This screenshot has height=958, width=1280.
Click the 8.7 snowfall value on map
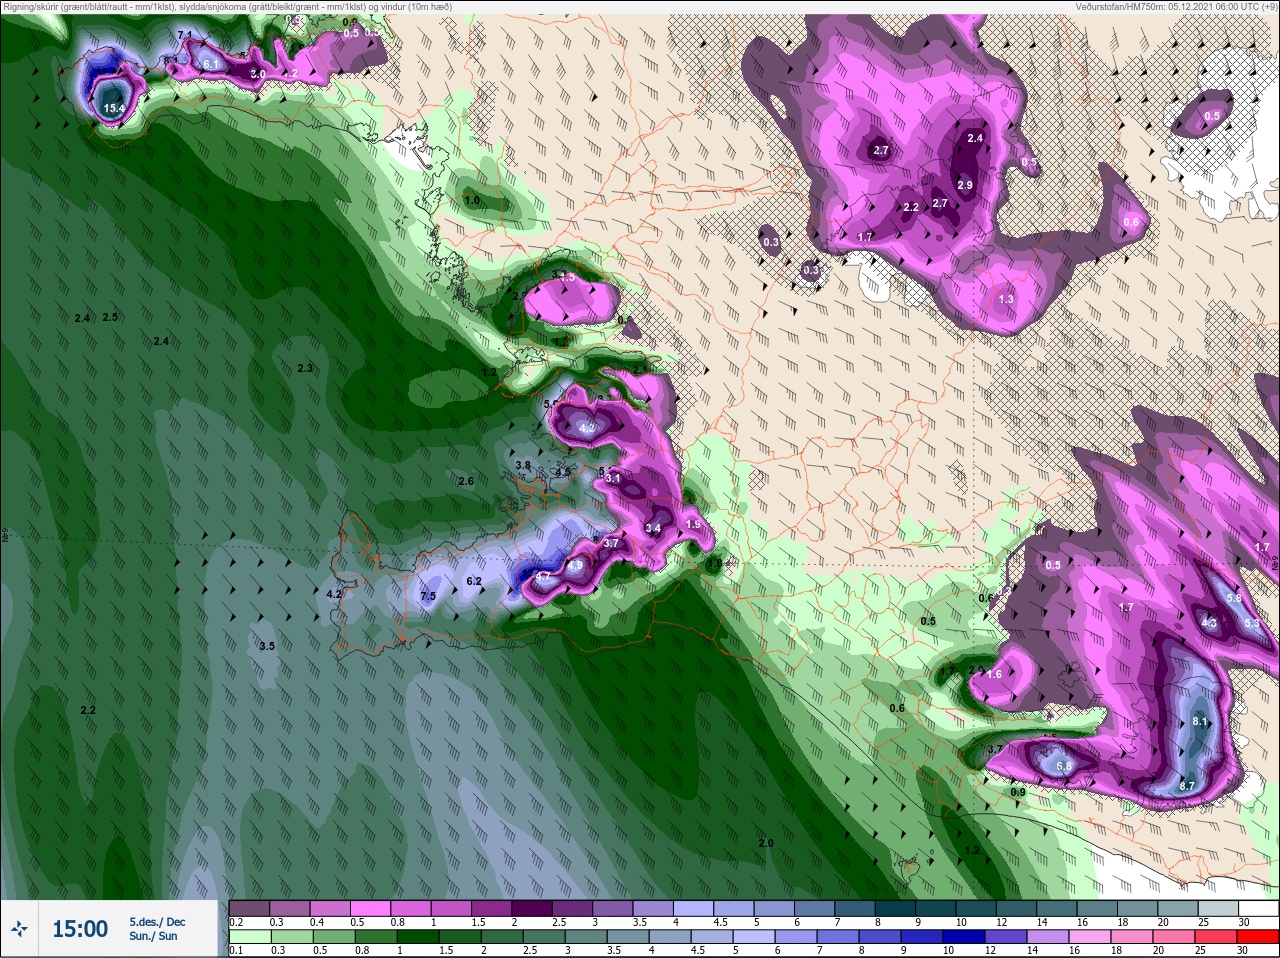point(1187,786)
